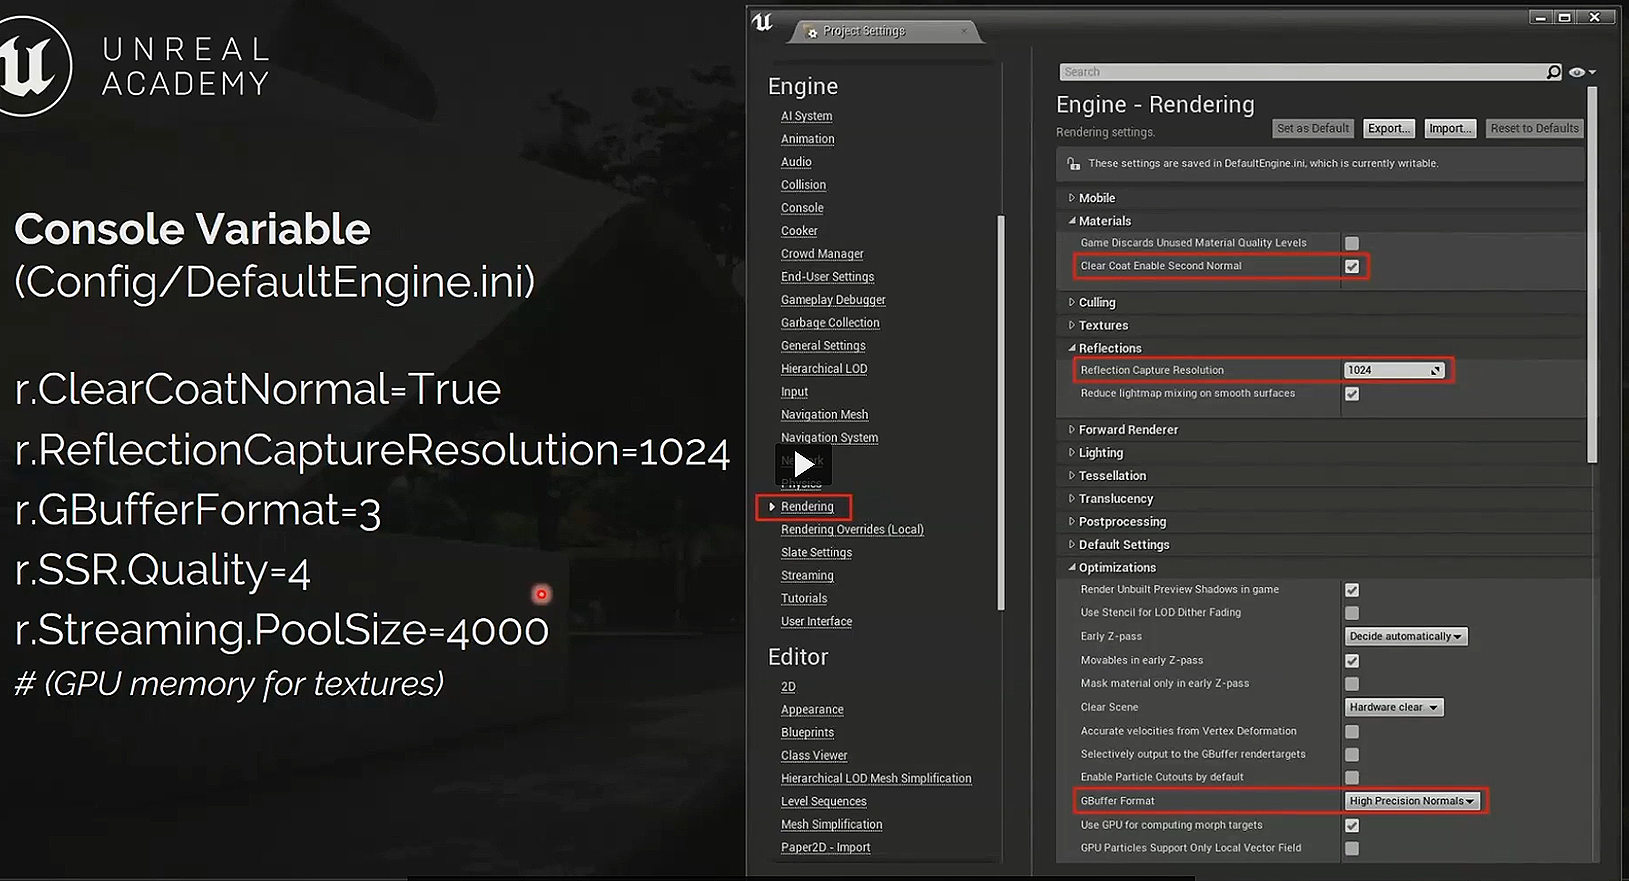Click the Import... button
The width and height of the screenshot is (1629, 881).
coord(1450,128)
